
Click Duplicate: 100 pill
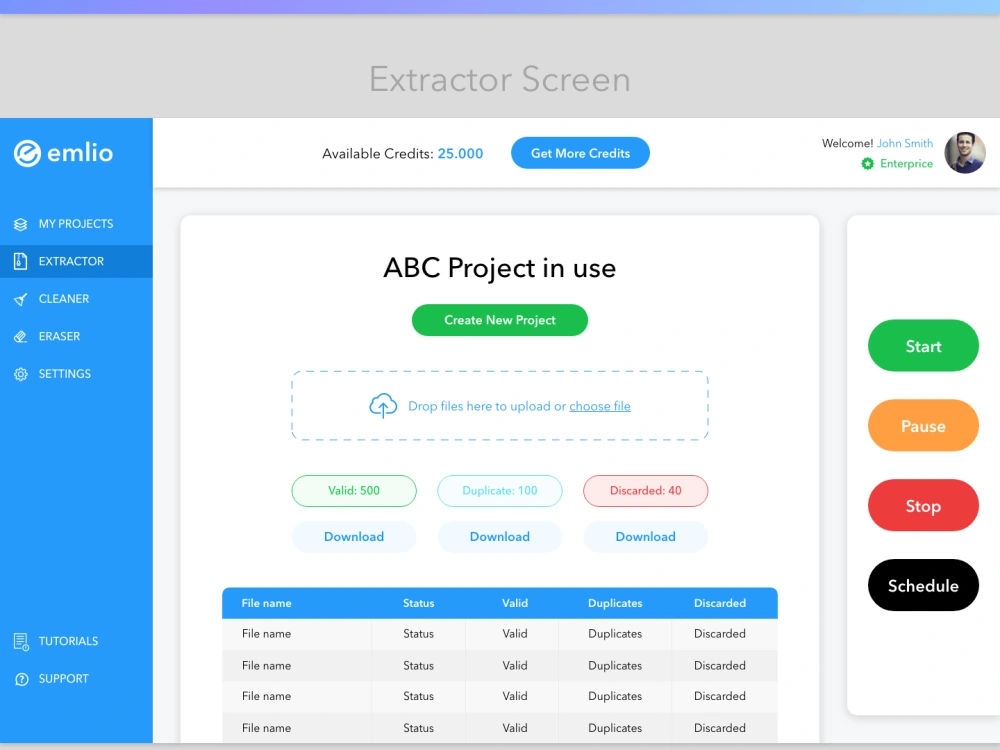pos(500,491)
